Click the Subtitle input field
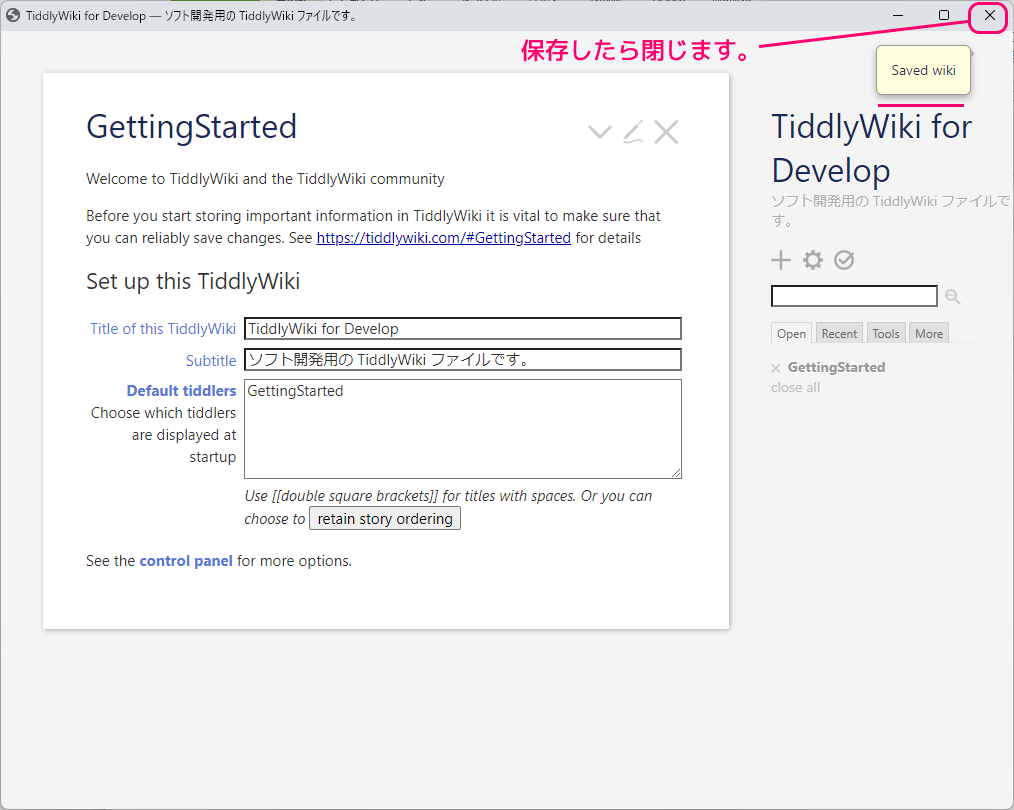 462,359
